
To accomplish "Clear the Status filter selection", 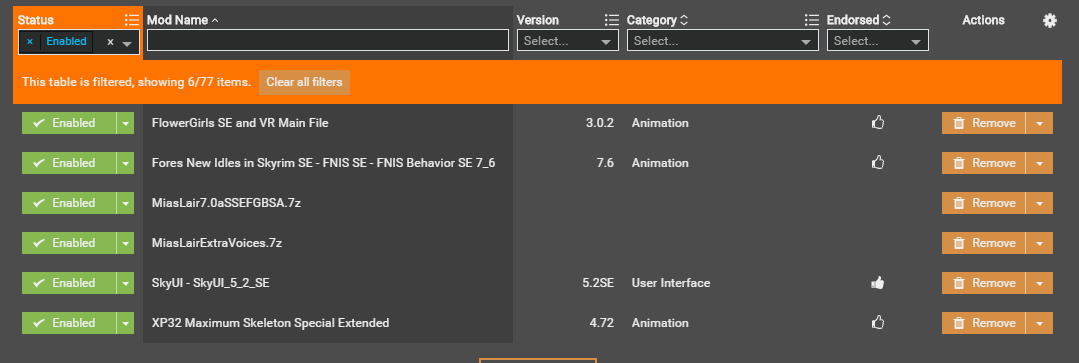I will [110, 42].
